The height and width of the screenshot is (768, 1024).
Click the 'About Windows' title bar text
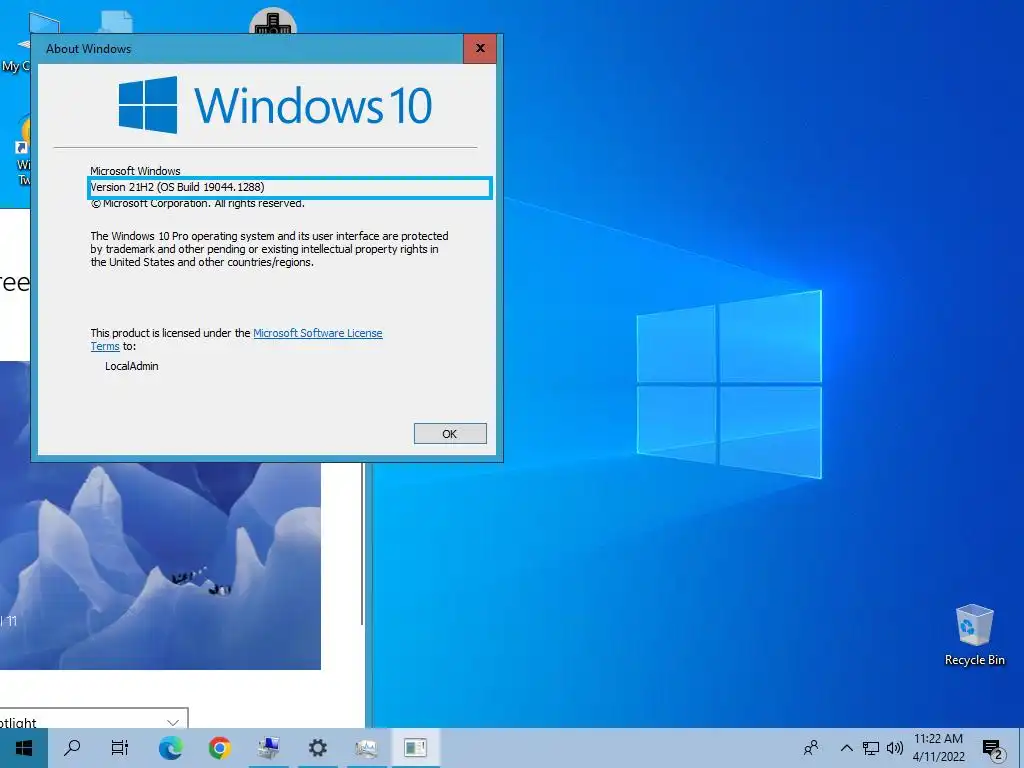click(x=88, y=49)
